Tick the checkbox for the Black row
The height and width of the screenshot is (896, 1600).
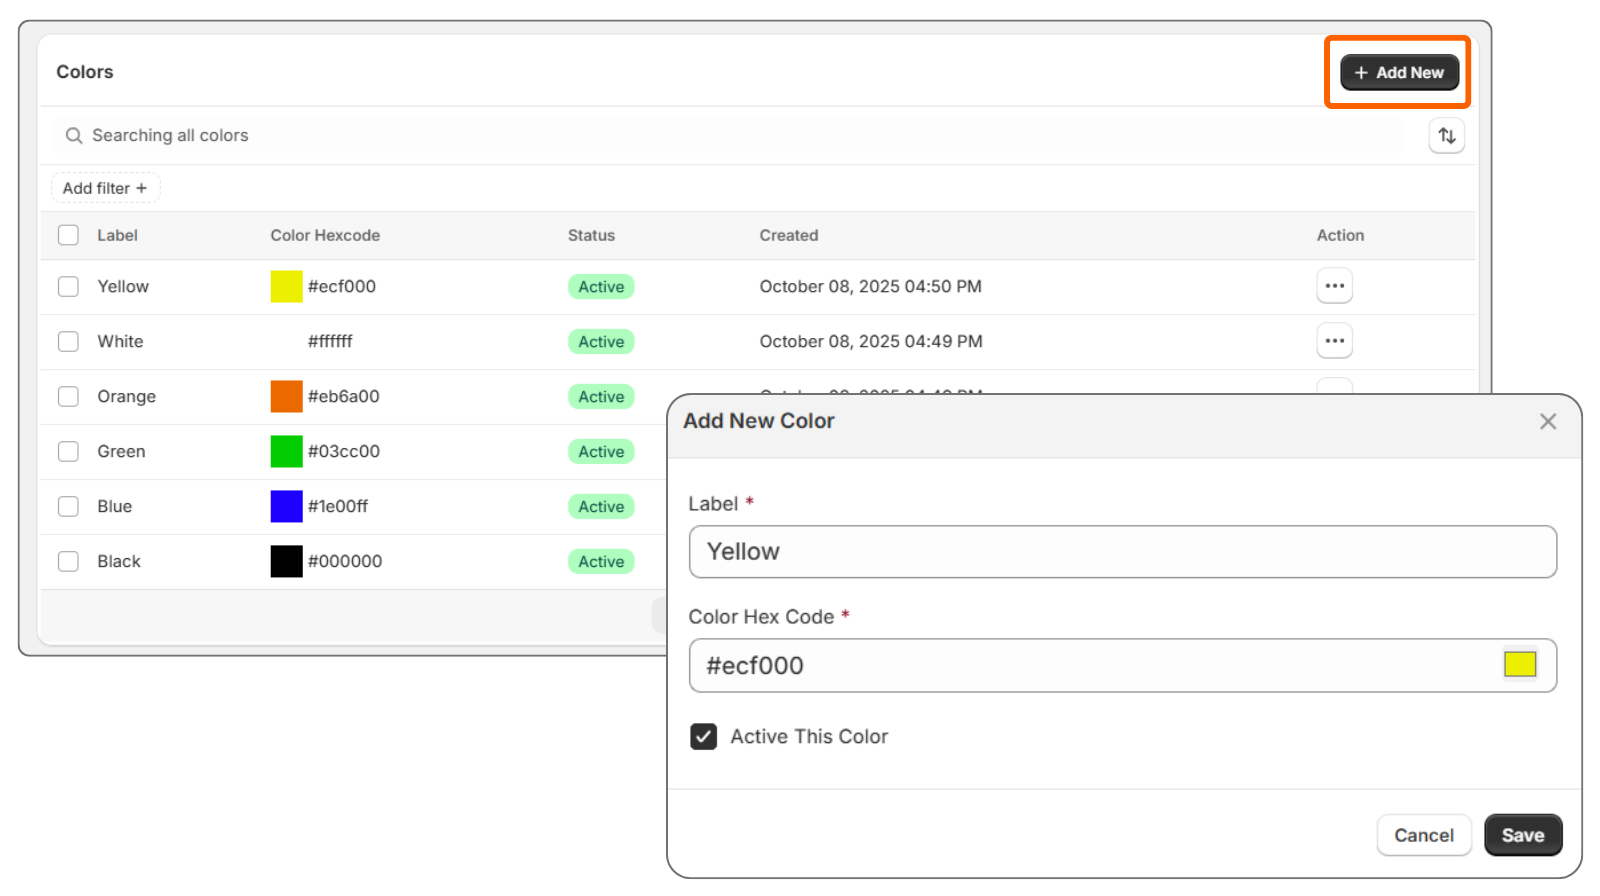pyautogui.click(x=68, y=562)
